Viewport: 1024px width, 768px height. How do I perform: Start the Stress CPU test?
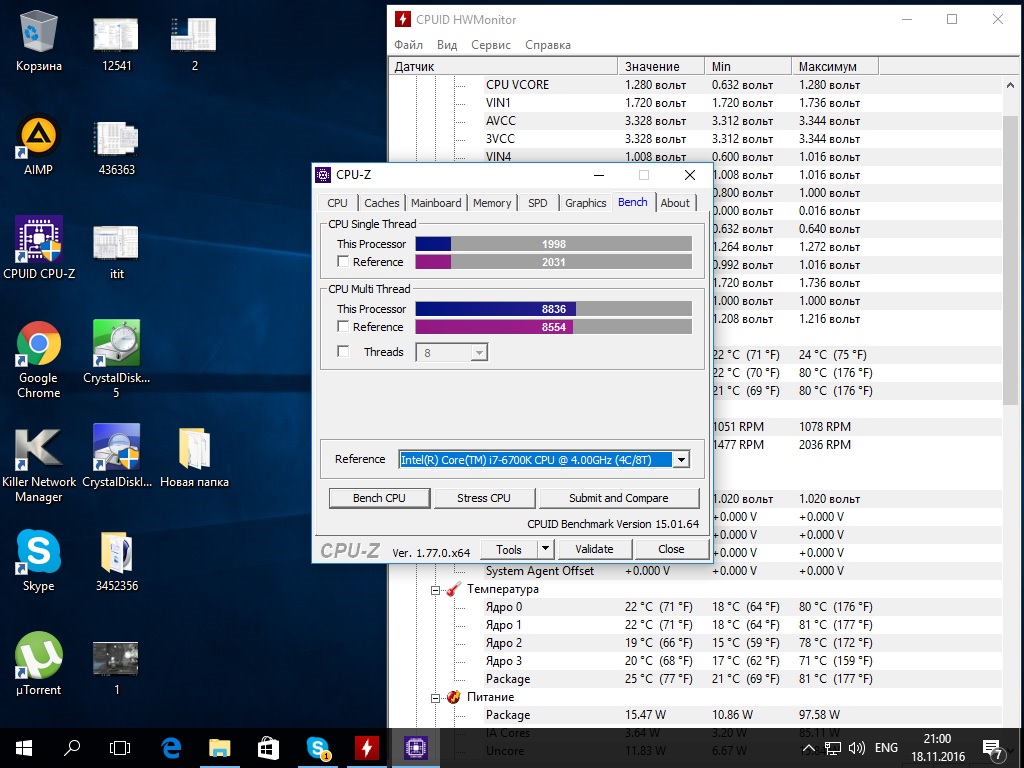pyautogui.click(x=484, y=498)
